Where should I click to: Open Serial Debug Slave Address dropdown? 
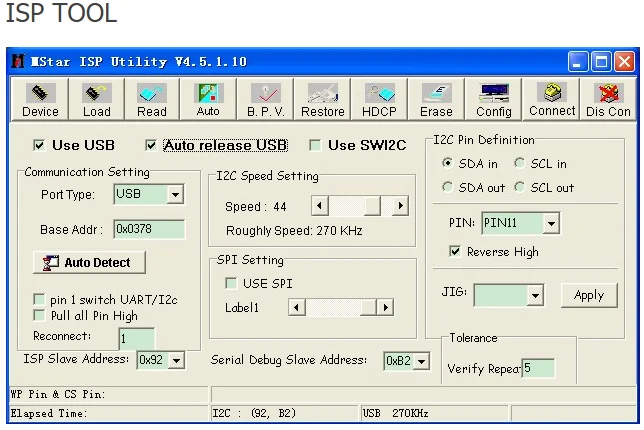point(421,361)
